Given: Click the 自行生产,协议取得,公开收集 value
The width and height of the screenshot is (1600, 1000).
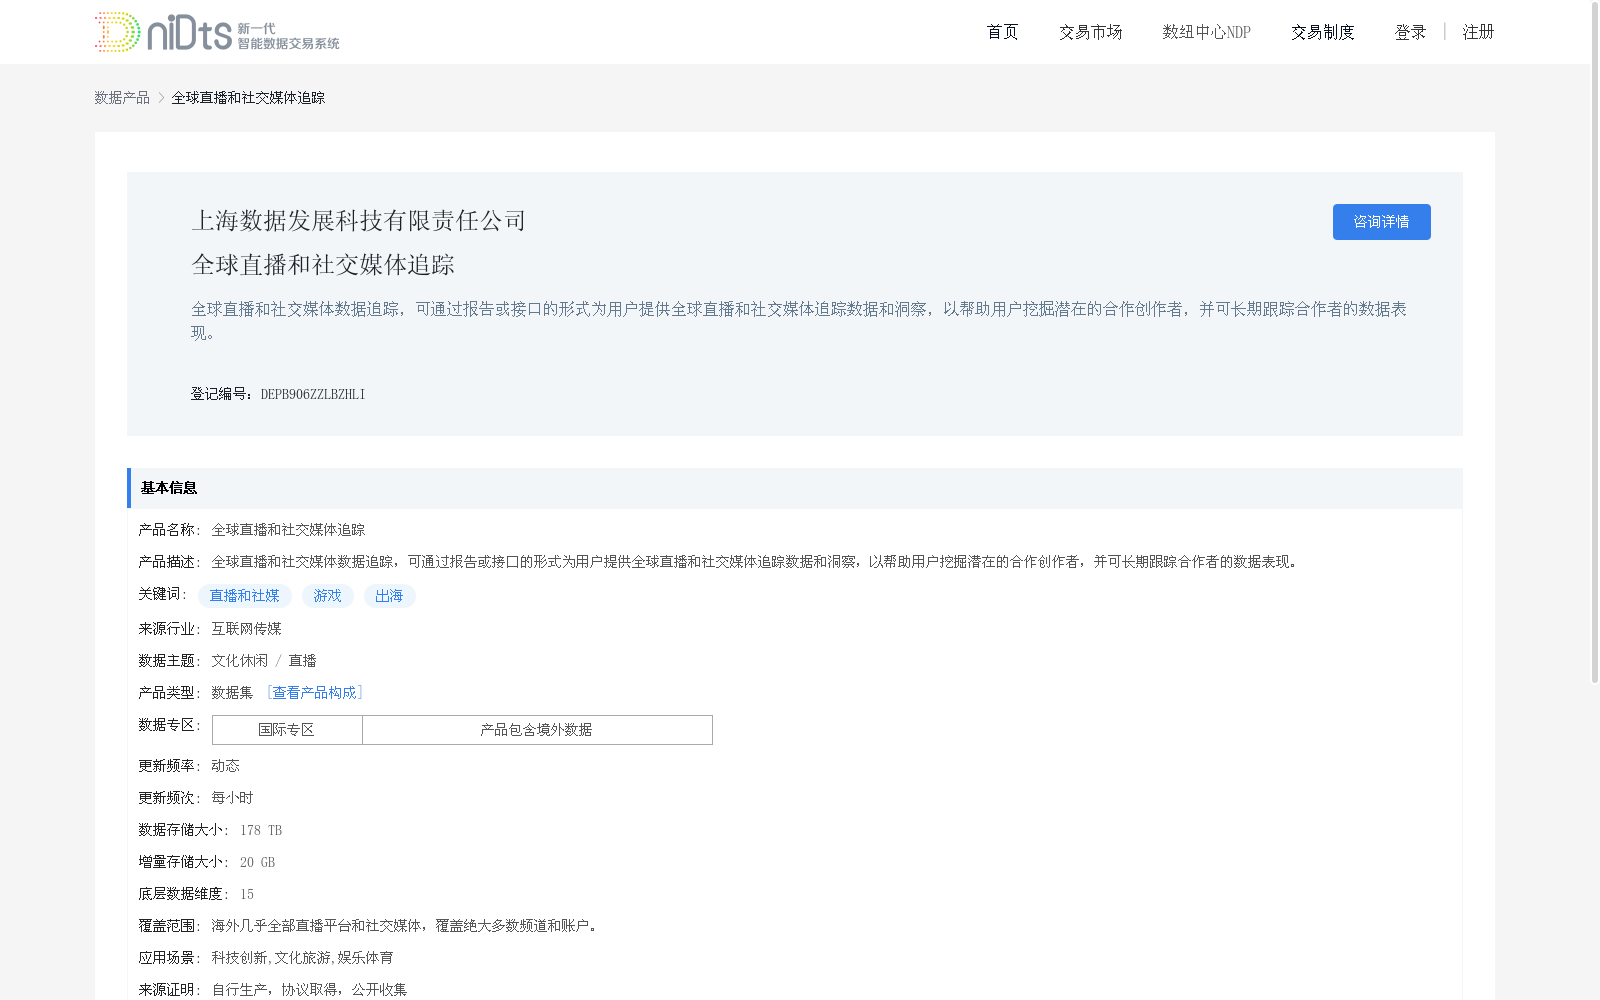Looking at the screenshot, I should [309, 990].
